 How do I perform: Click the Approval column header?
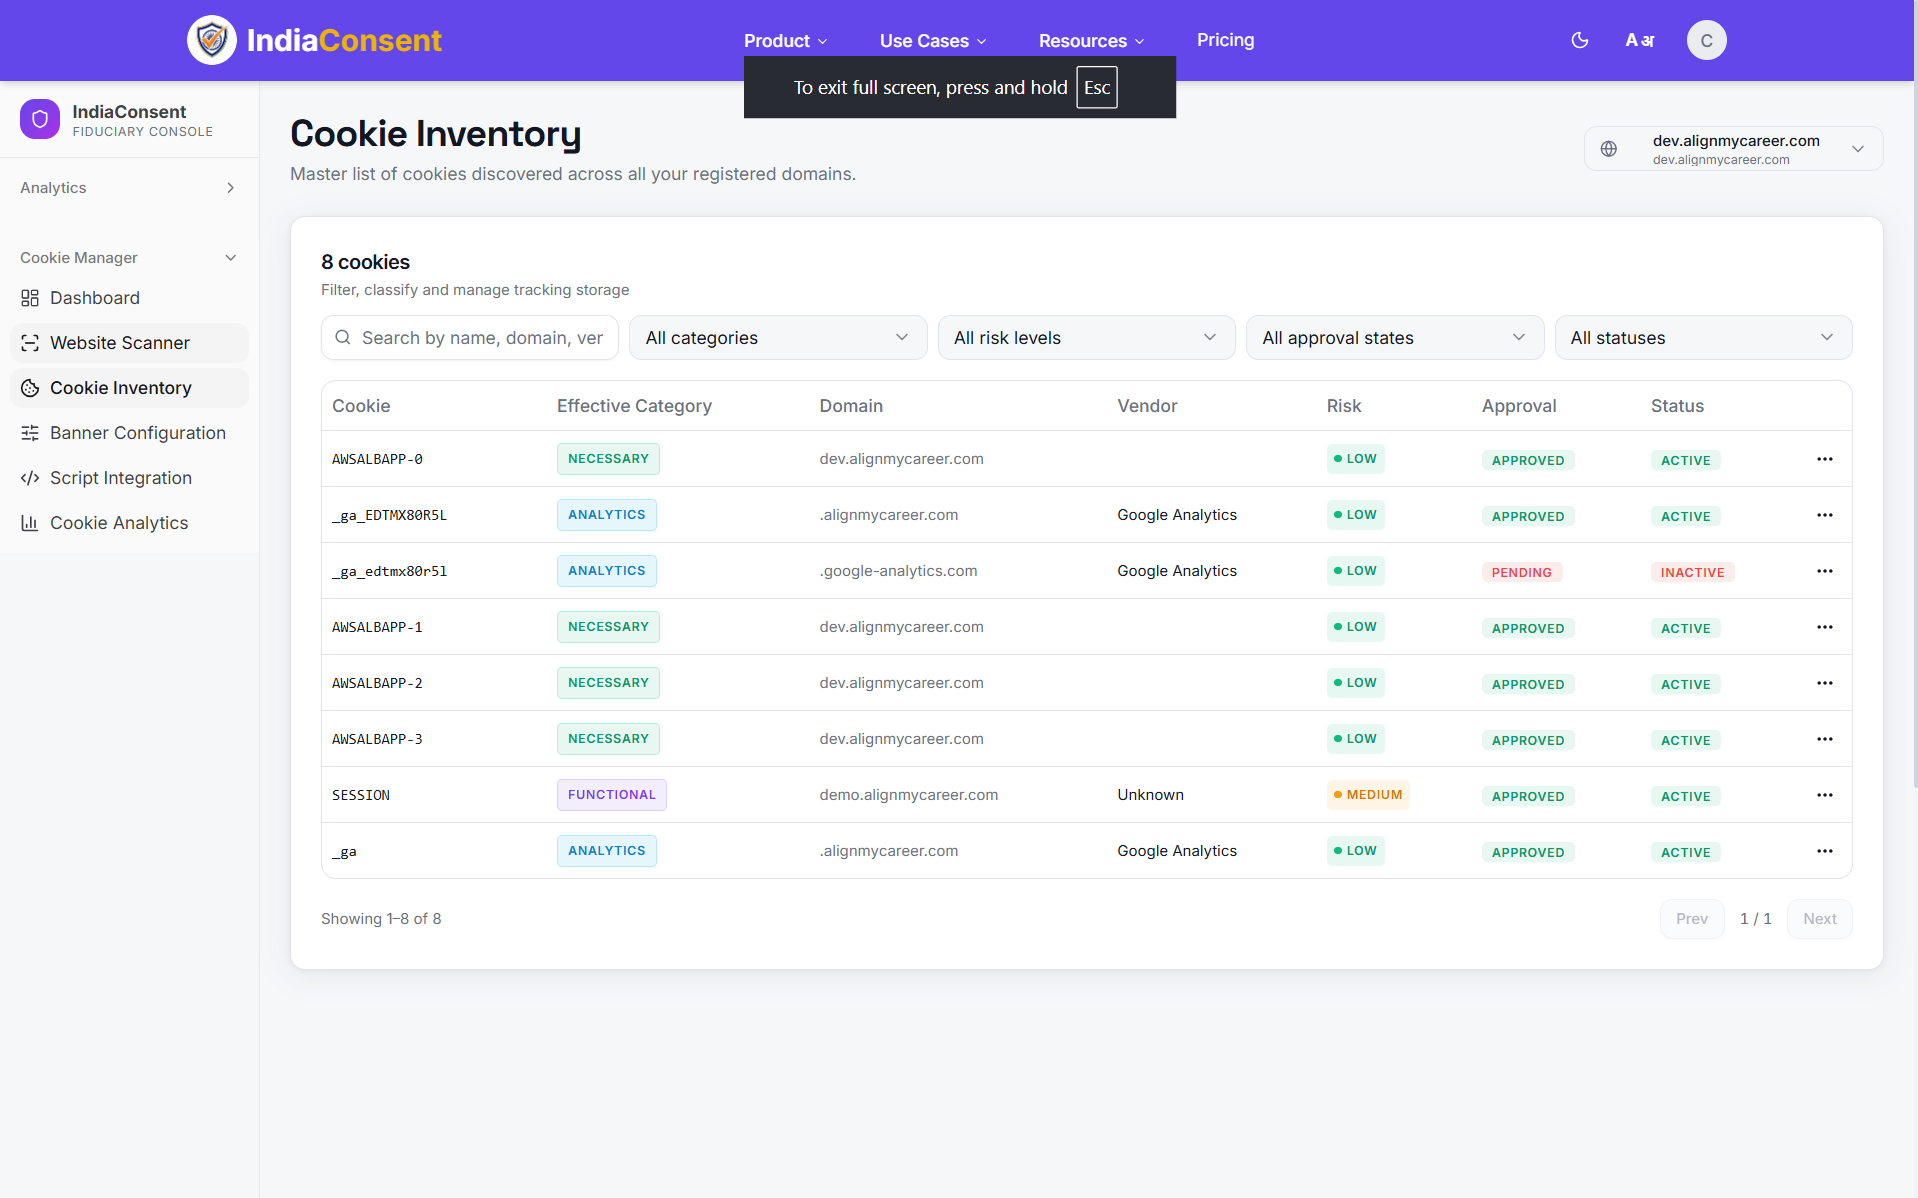pyautogui.click(x=1519, y=406)
